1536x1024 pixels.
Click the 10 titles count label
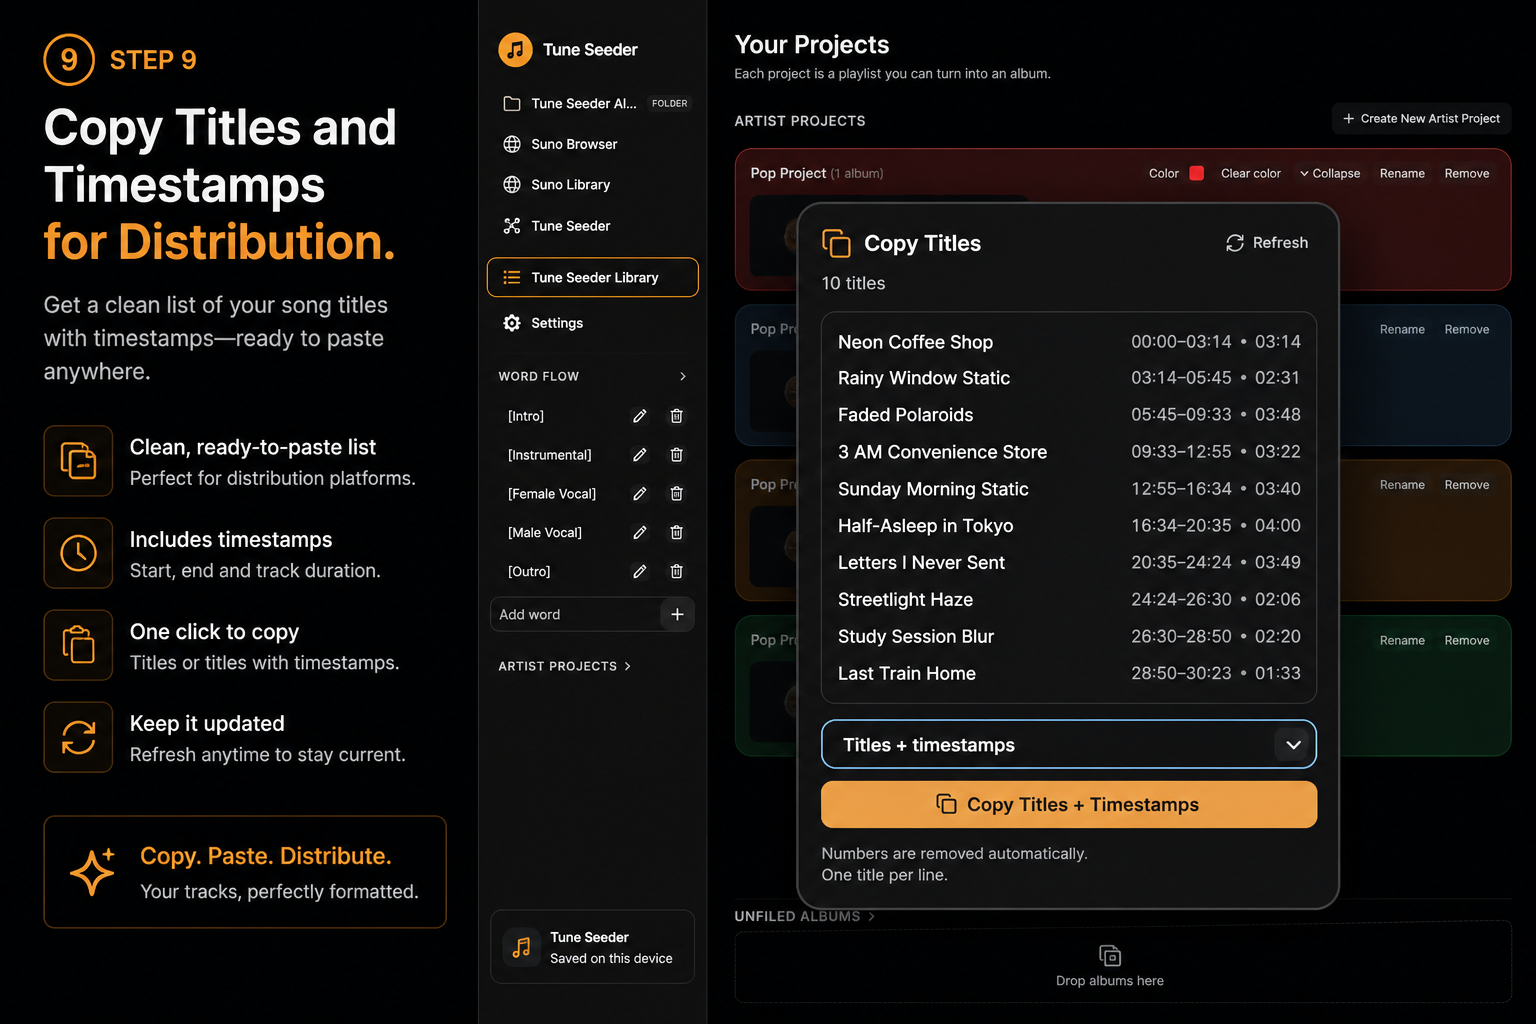tap(853, 284)
